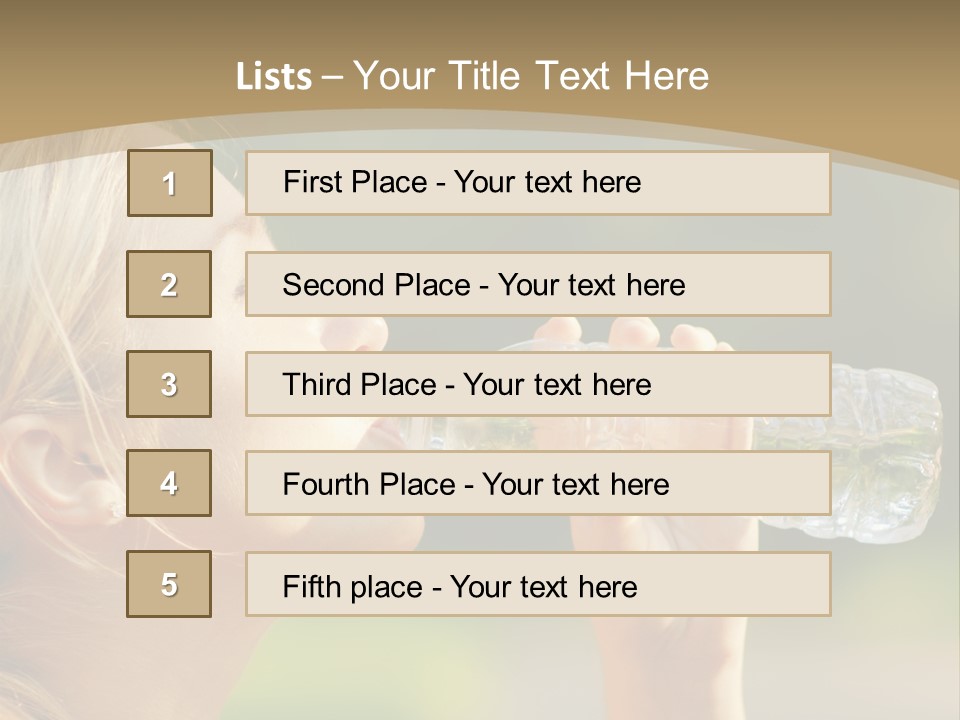Click the "Third Place - Your text here" bar
Image resolution: width=960 pixels, height=720 pixels.
click(538, 384)
